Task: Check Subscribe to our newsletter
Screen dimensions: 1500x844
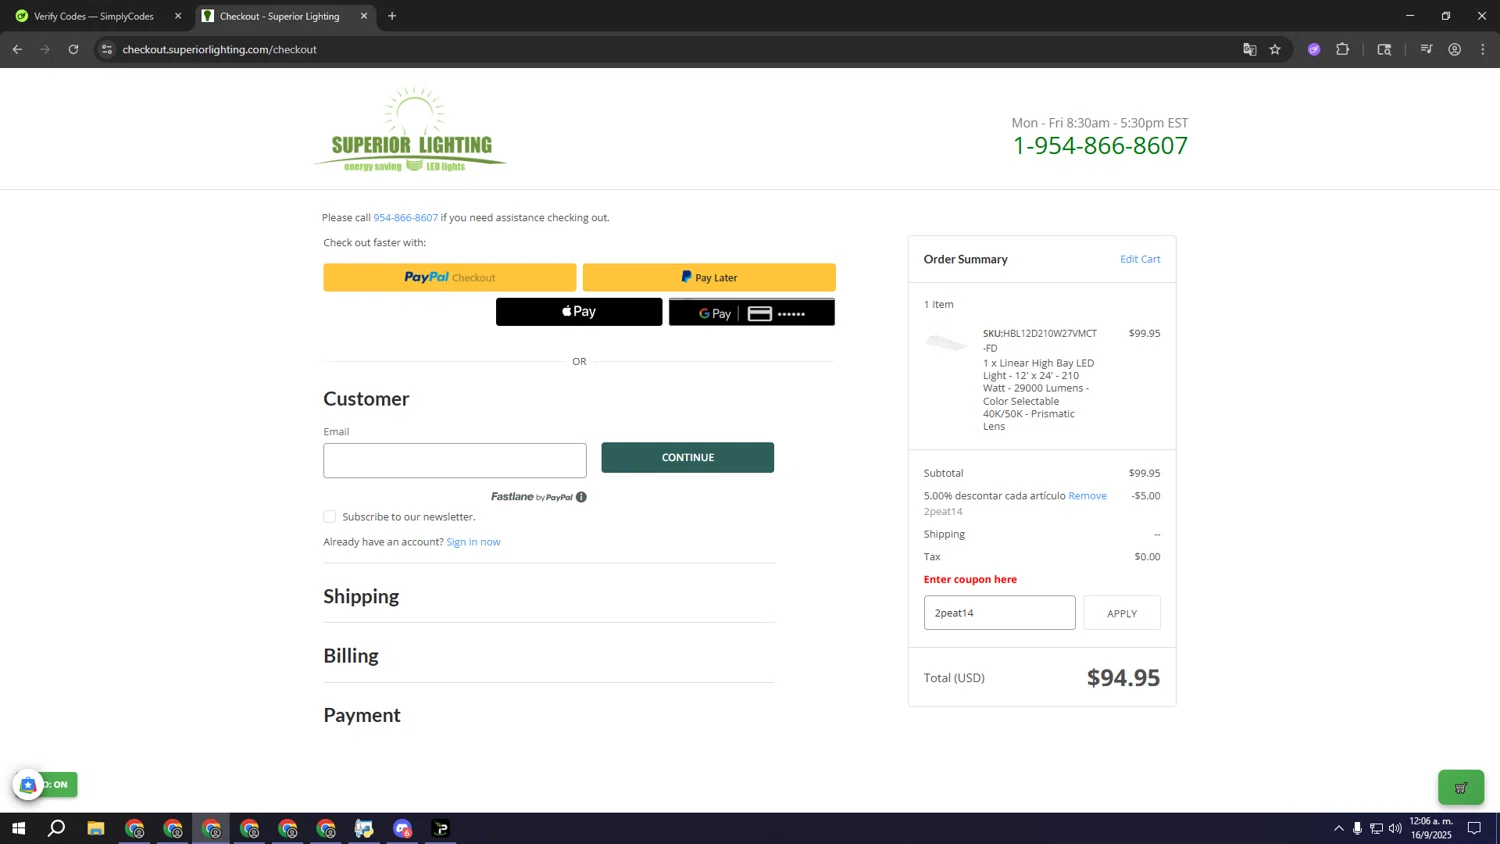Action: [x=329, y=516]
